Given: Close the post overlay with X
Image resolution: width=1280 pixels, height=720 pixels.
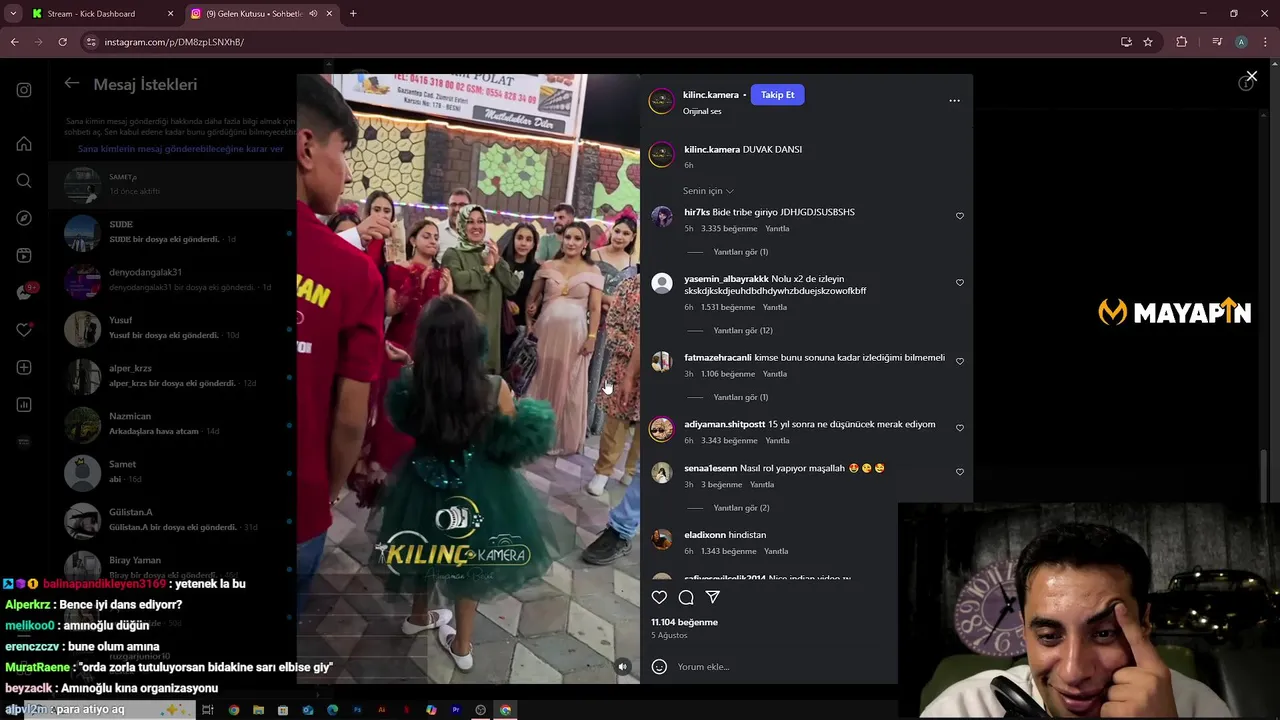Looking at the screenshot, I should point(1251,76).
